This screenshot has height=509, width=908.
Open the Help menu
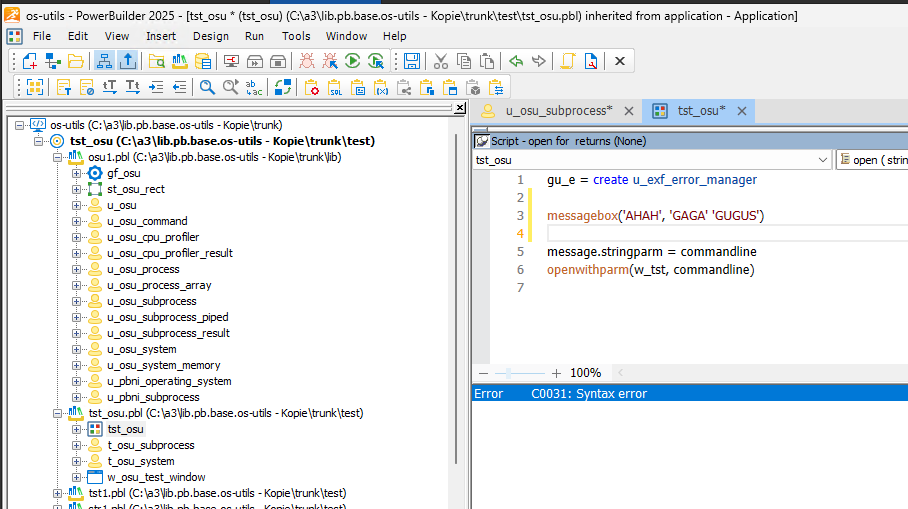[394, 36]
